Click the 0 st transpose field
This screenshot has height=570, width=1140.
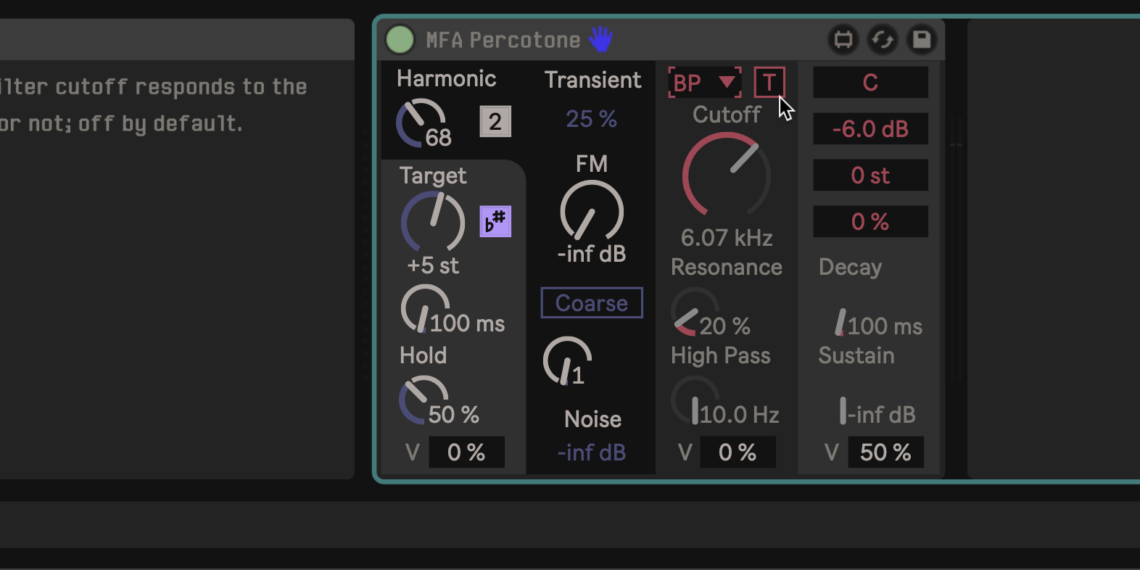pyautogui.click(x=870, y=176)
